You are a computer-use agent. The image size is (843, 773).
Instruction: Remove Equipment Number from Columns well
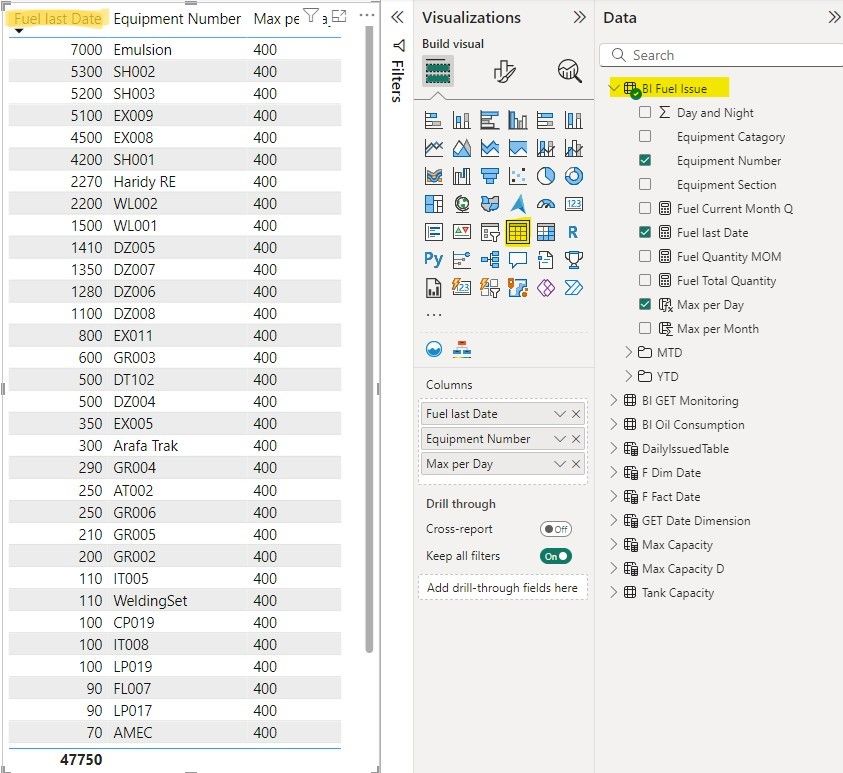pos(576,439)
